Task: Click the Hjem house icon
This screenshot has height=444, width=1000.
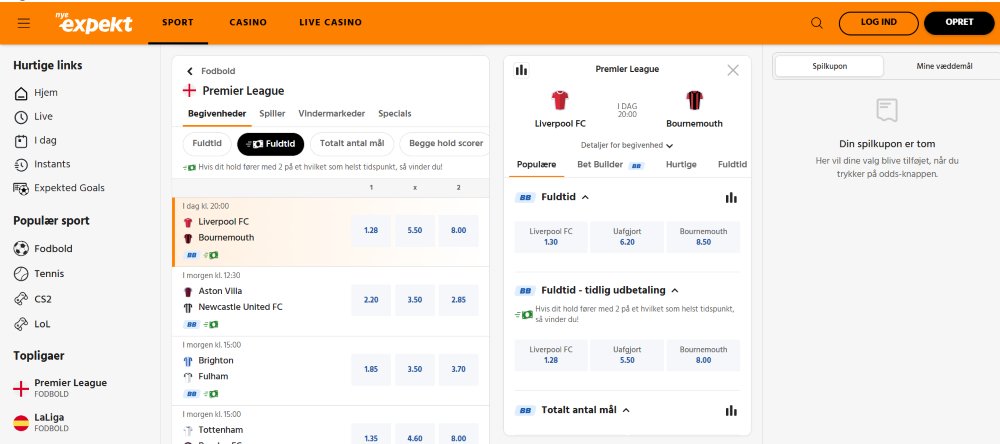Action: [21, 93]
